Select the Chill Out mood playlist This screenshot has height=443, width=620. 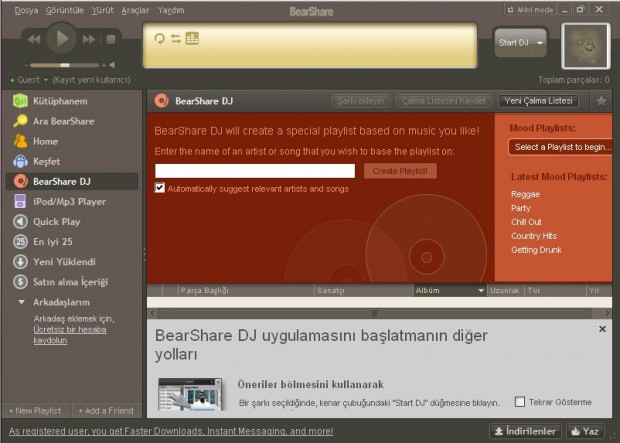click(x=526, y=222)
